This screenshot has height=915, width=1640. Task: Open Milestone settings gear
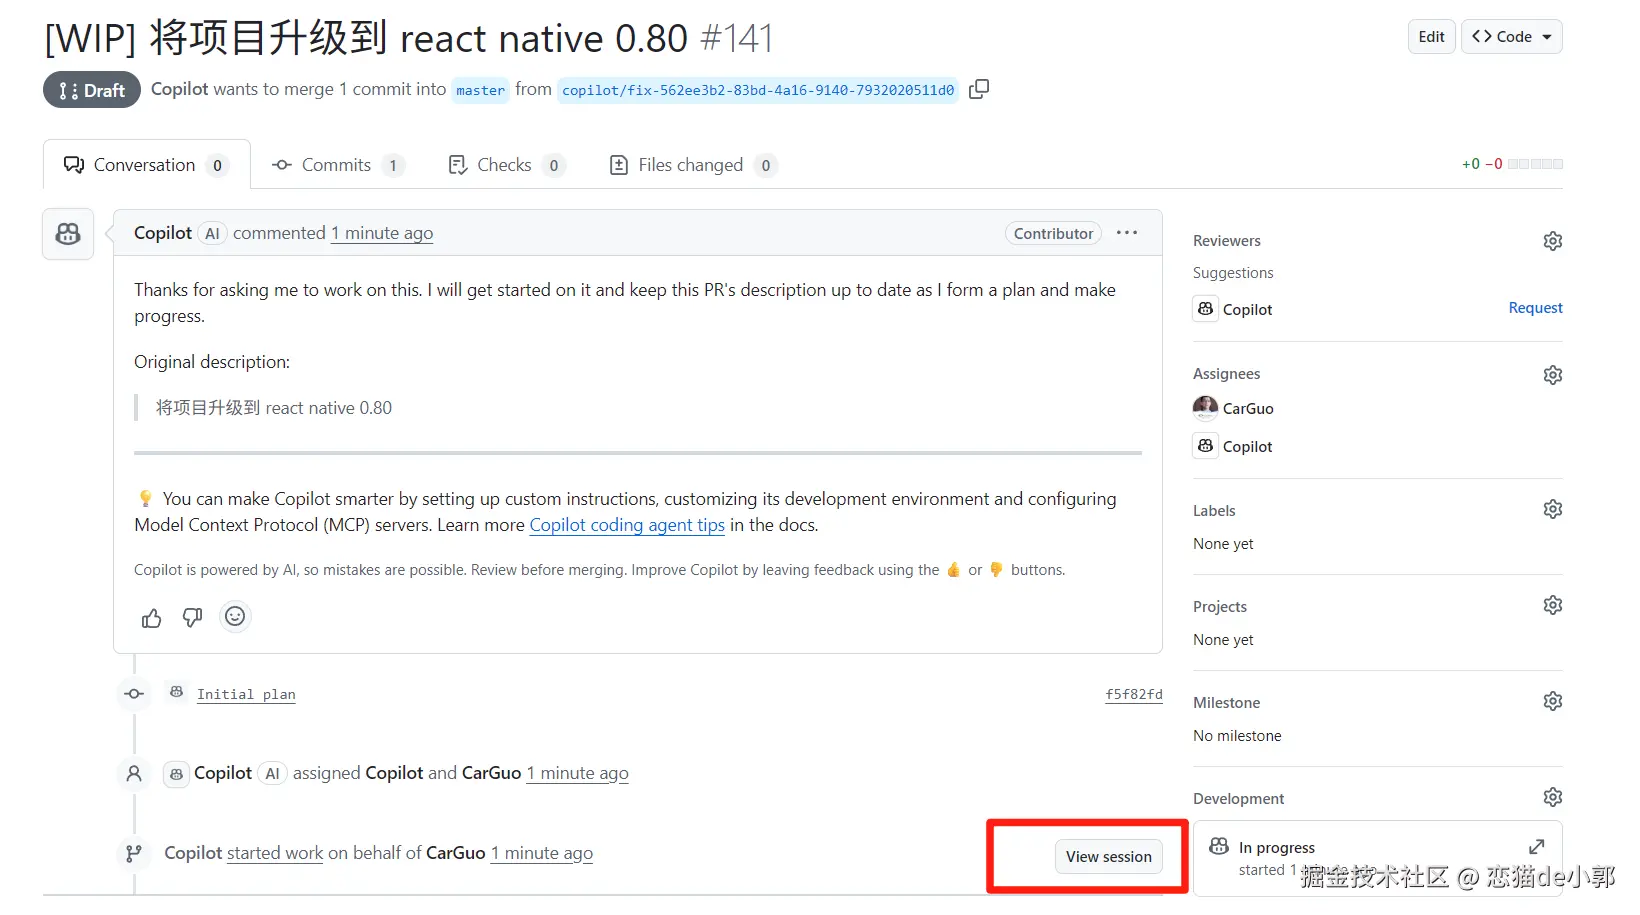(x=1552, y=701)
